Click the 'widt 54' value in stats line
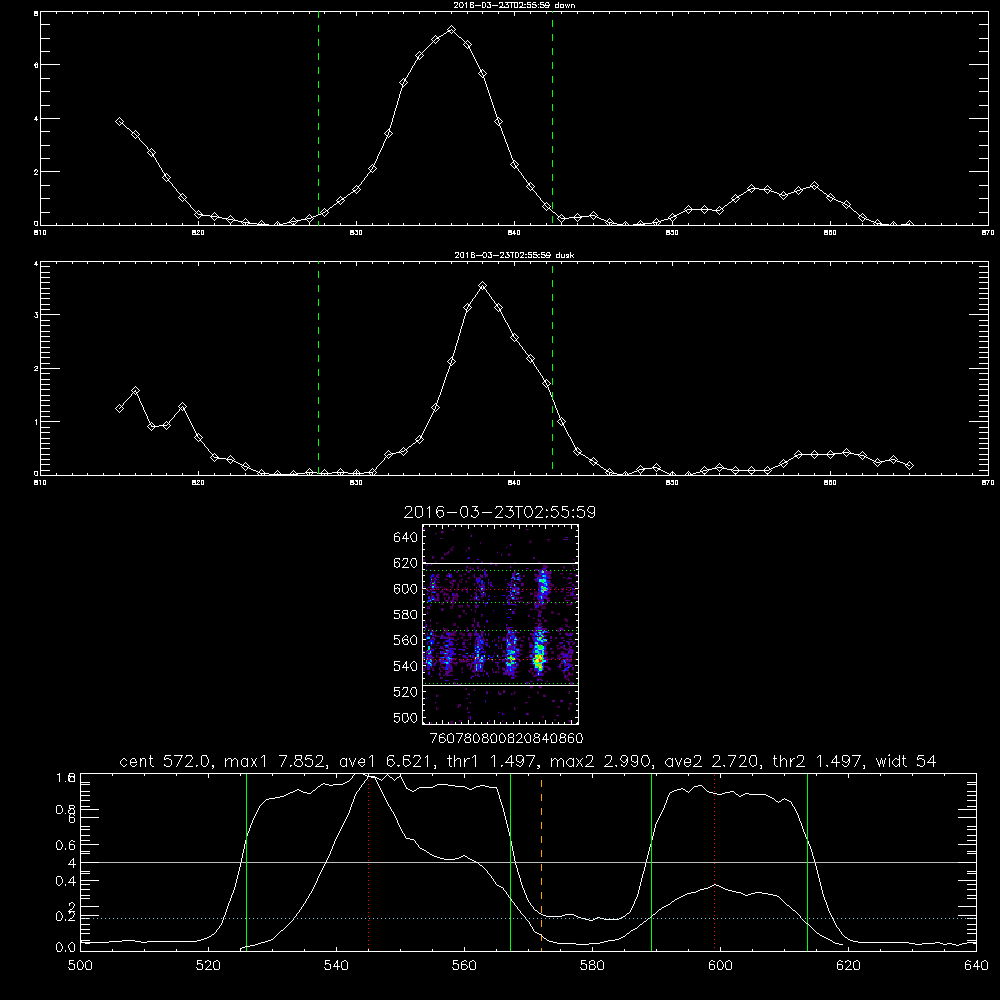The image size is (1000, 1000). 906,761
